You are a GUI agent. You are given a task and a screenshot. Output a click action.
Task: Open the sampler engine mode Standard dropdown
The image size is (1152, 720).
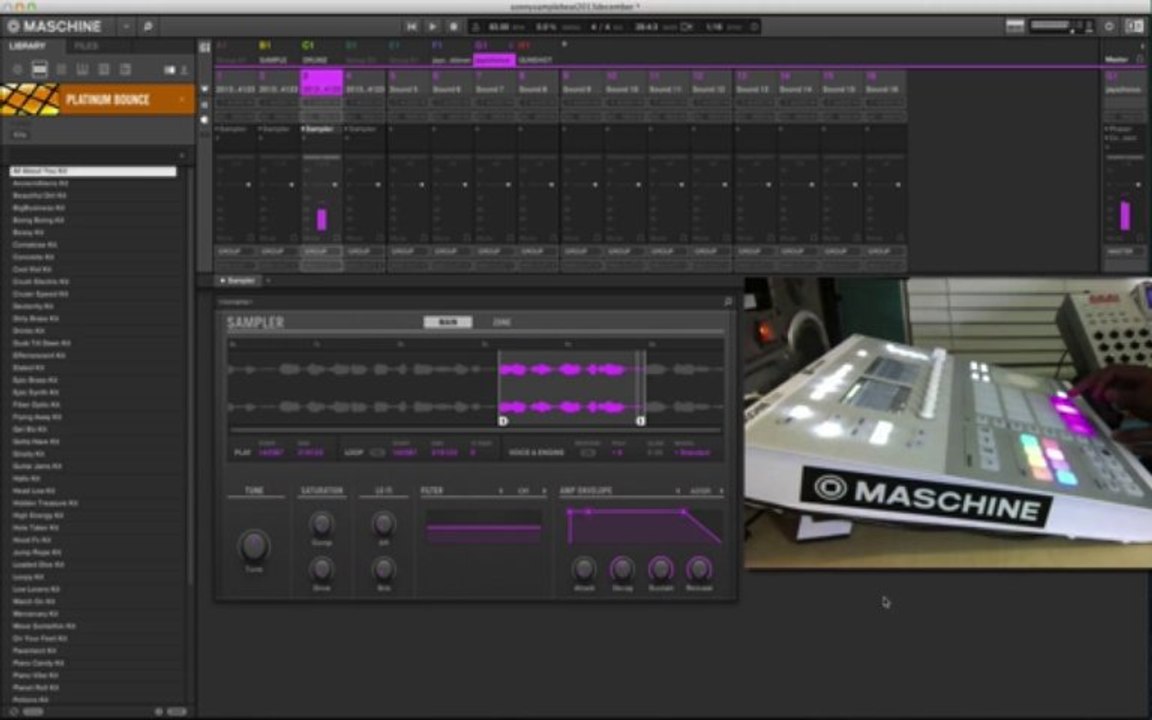coord(693,453)
